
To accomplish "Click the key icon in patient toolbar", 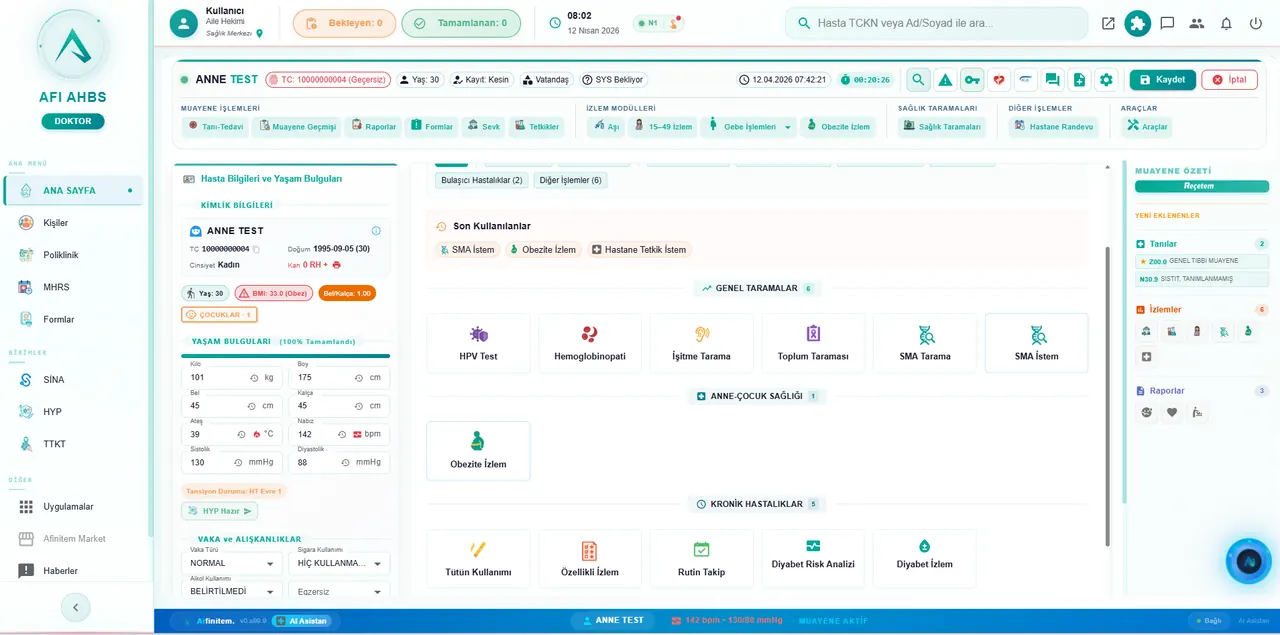I will (x=972, y=80).
